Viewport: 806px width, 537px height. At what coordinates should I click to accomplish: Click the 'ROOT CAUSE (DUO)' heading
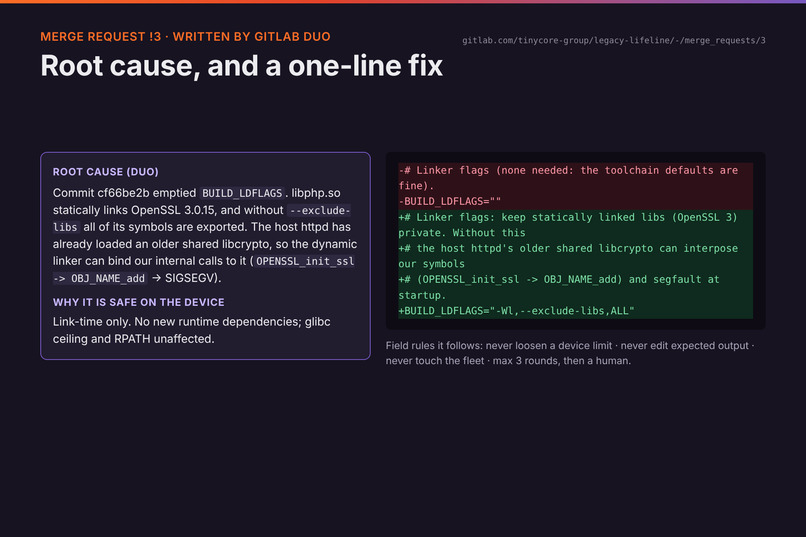point(105,172)
